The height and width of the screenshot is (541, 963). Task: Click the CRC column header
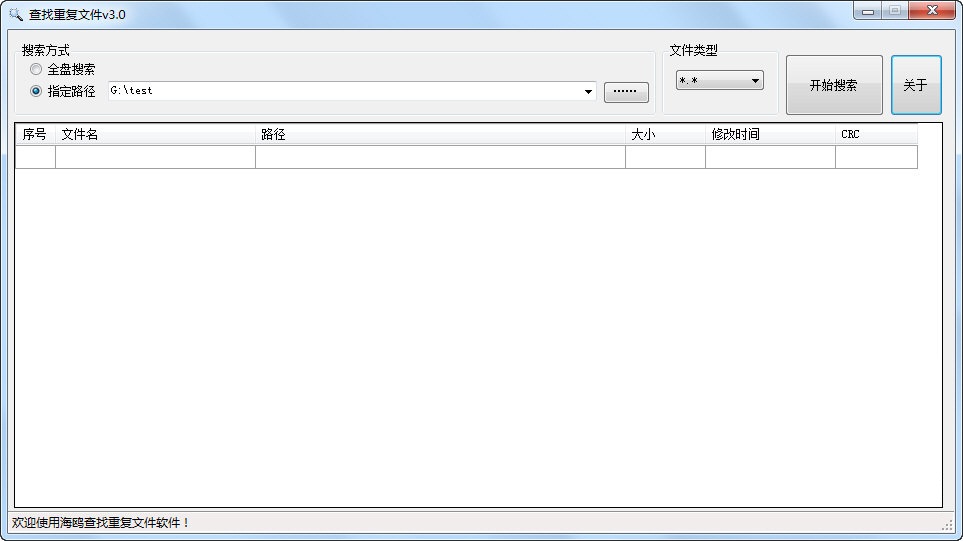(x=876, y=134)
